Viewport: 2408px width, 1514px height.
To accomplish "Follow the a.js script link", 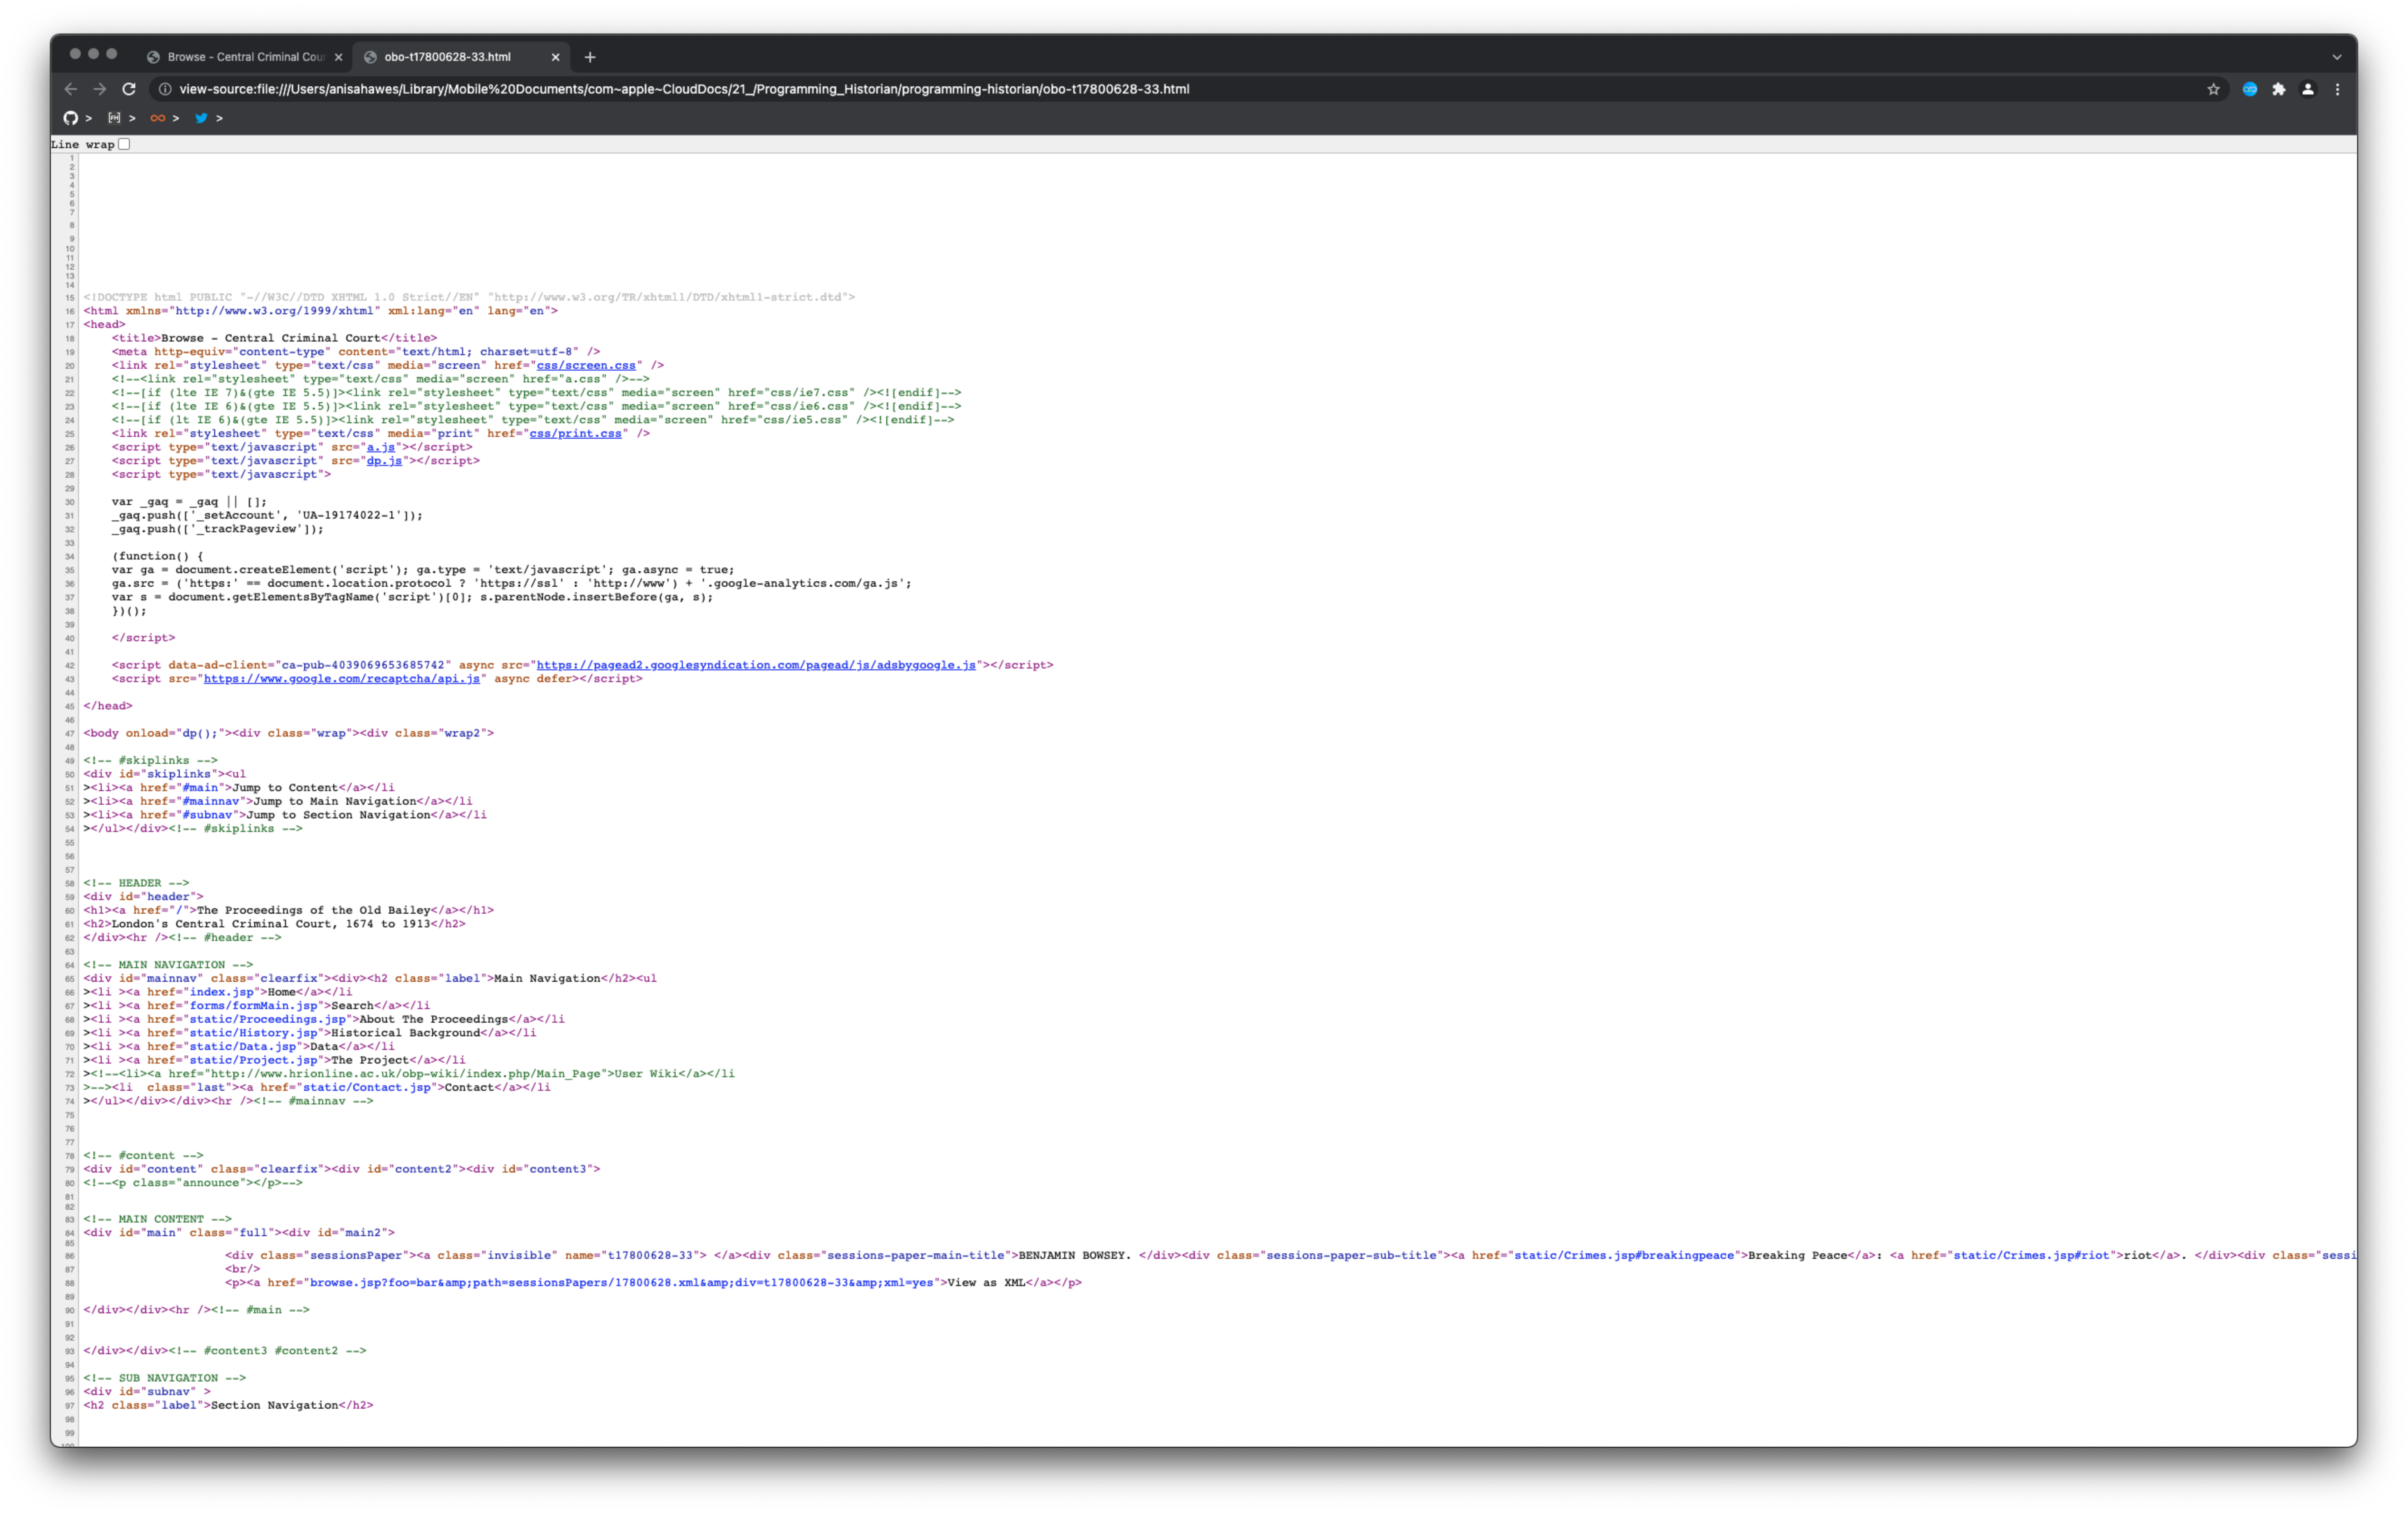I will tap(381, 447).
